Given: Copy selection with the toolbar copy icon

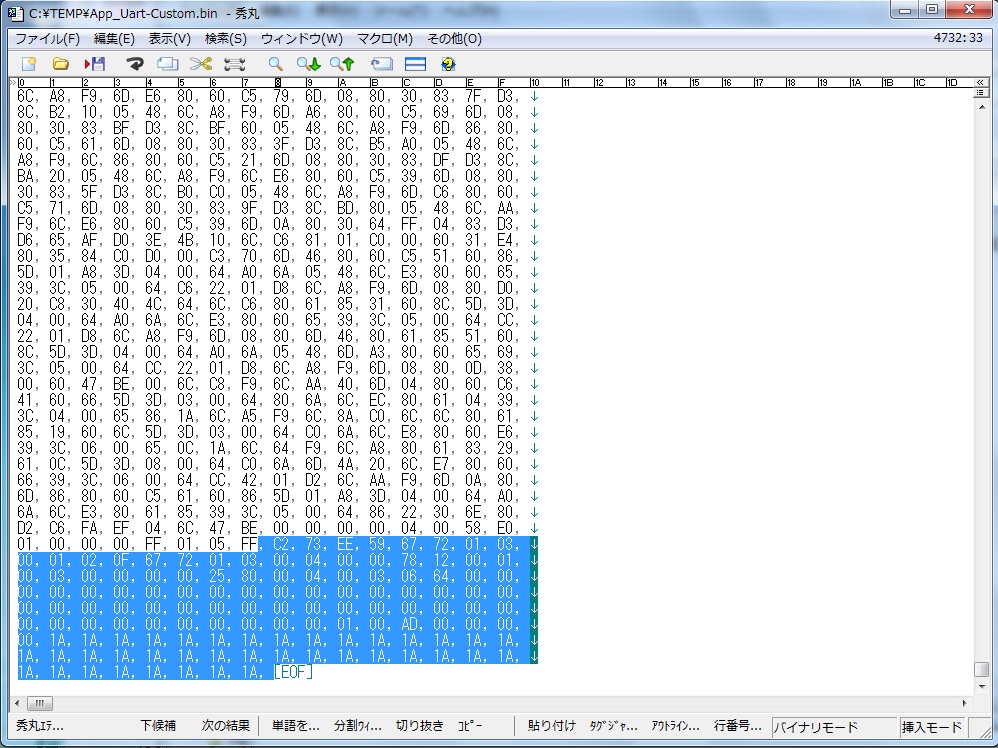Looking at the screenshot, I should [x=167, y=64].
